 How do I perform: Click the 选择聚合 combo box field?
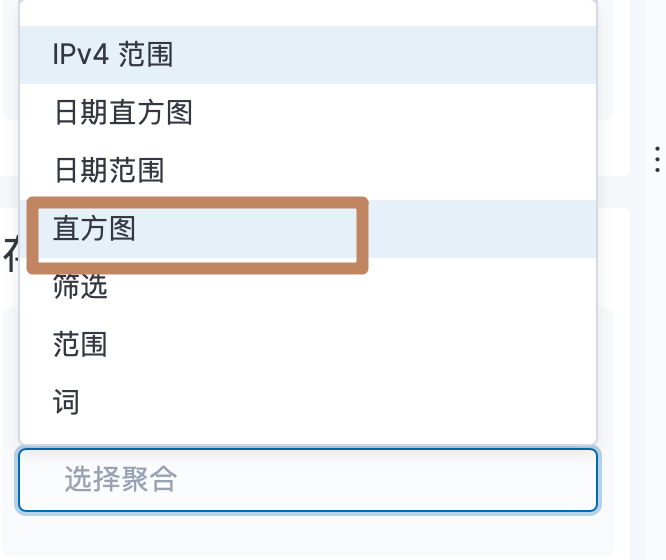pos(308,480)
